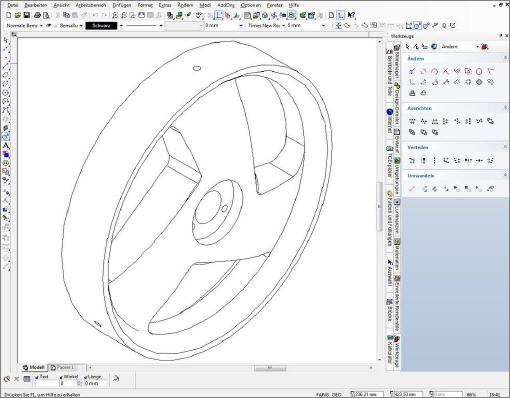Screen dimensions: 510x398
Task: Click the Save floppy disk icon
Action: (x=27, y=15)
